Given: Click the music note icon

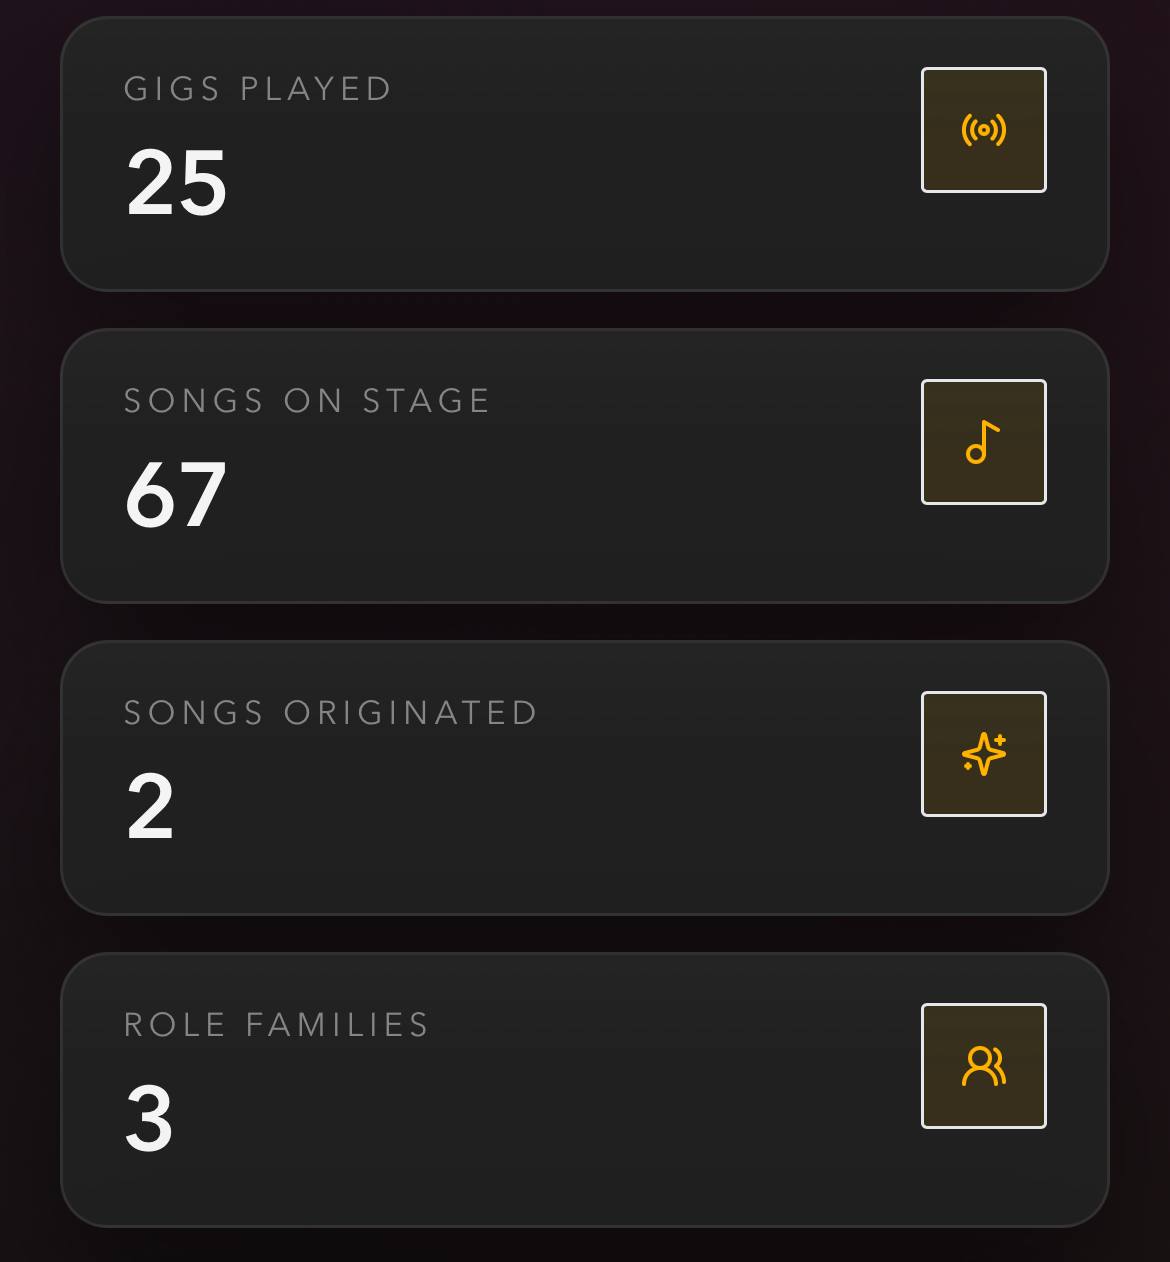Looking at the screenshot, I should 984,442.
